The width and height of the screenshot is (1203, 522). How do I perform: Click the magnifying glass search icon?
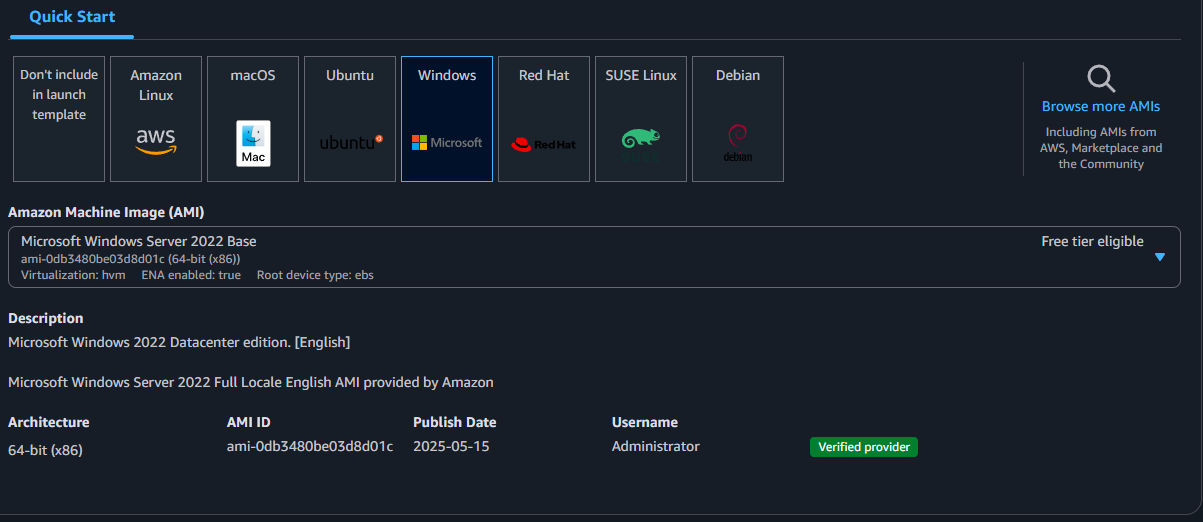pyautogui.click(x=1101, y=79)
